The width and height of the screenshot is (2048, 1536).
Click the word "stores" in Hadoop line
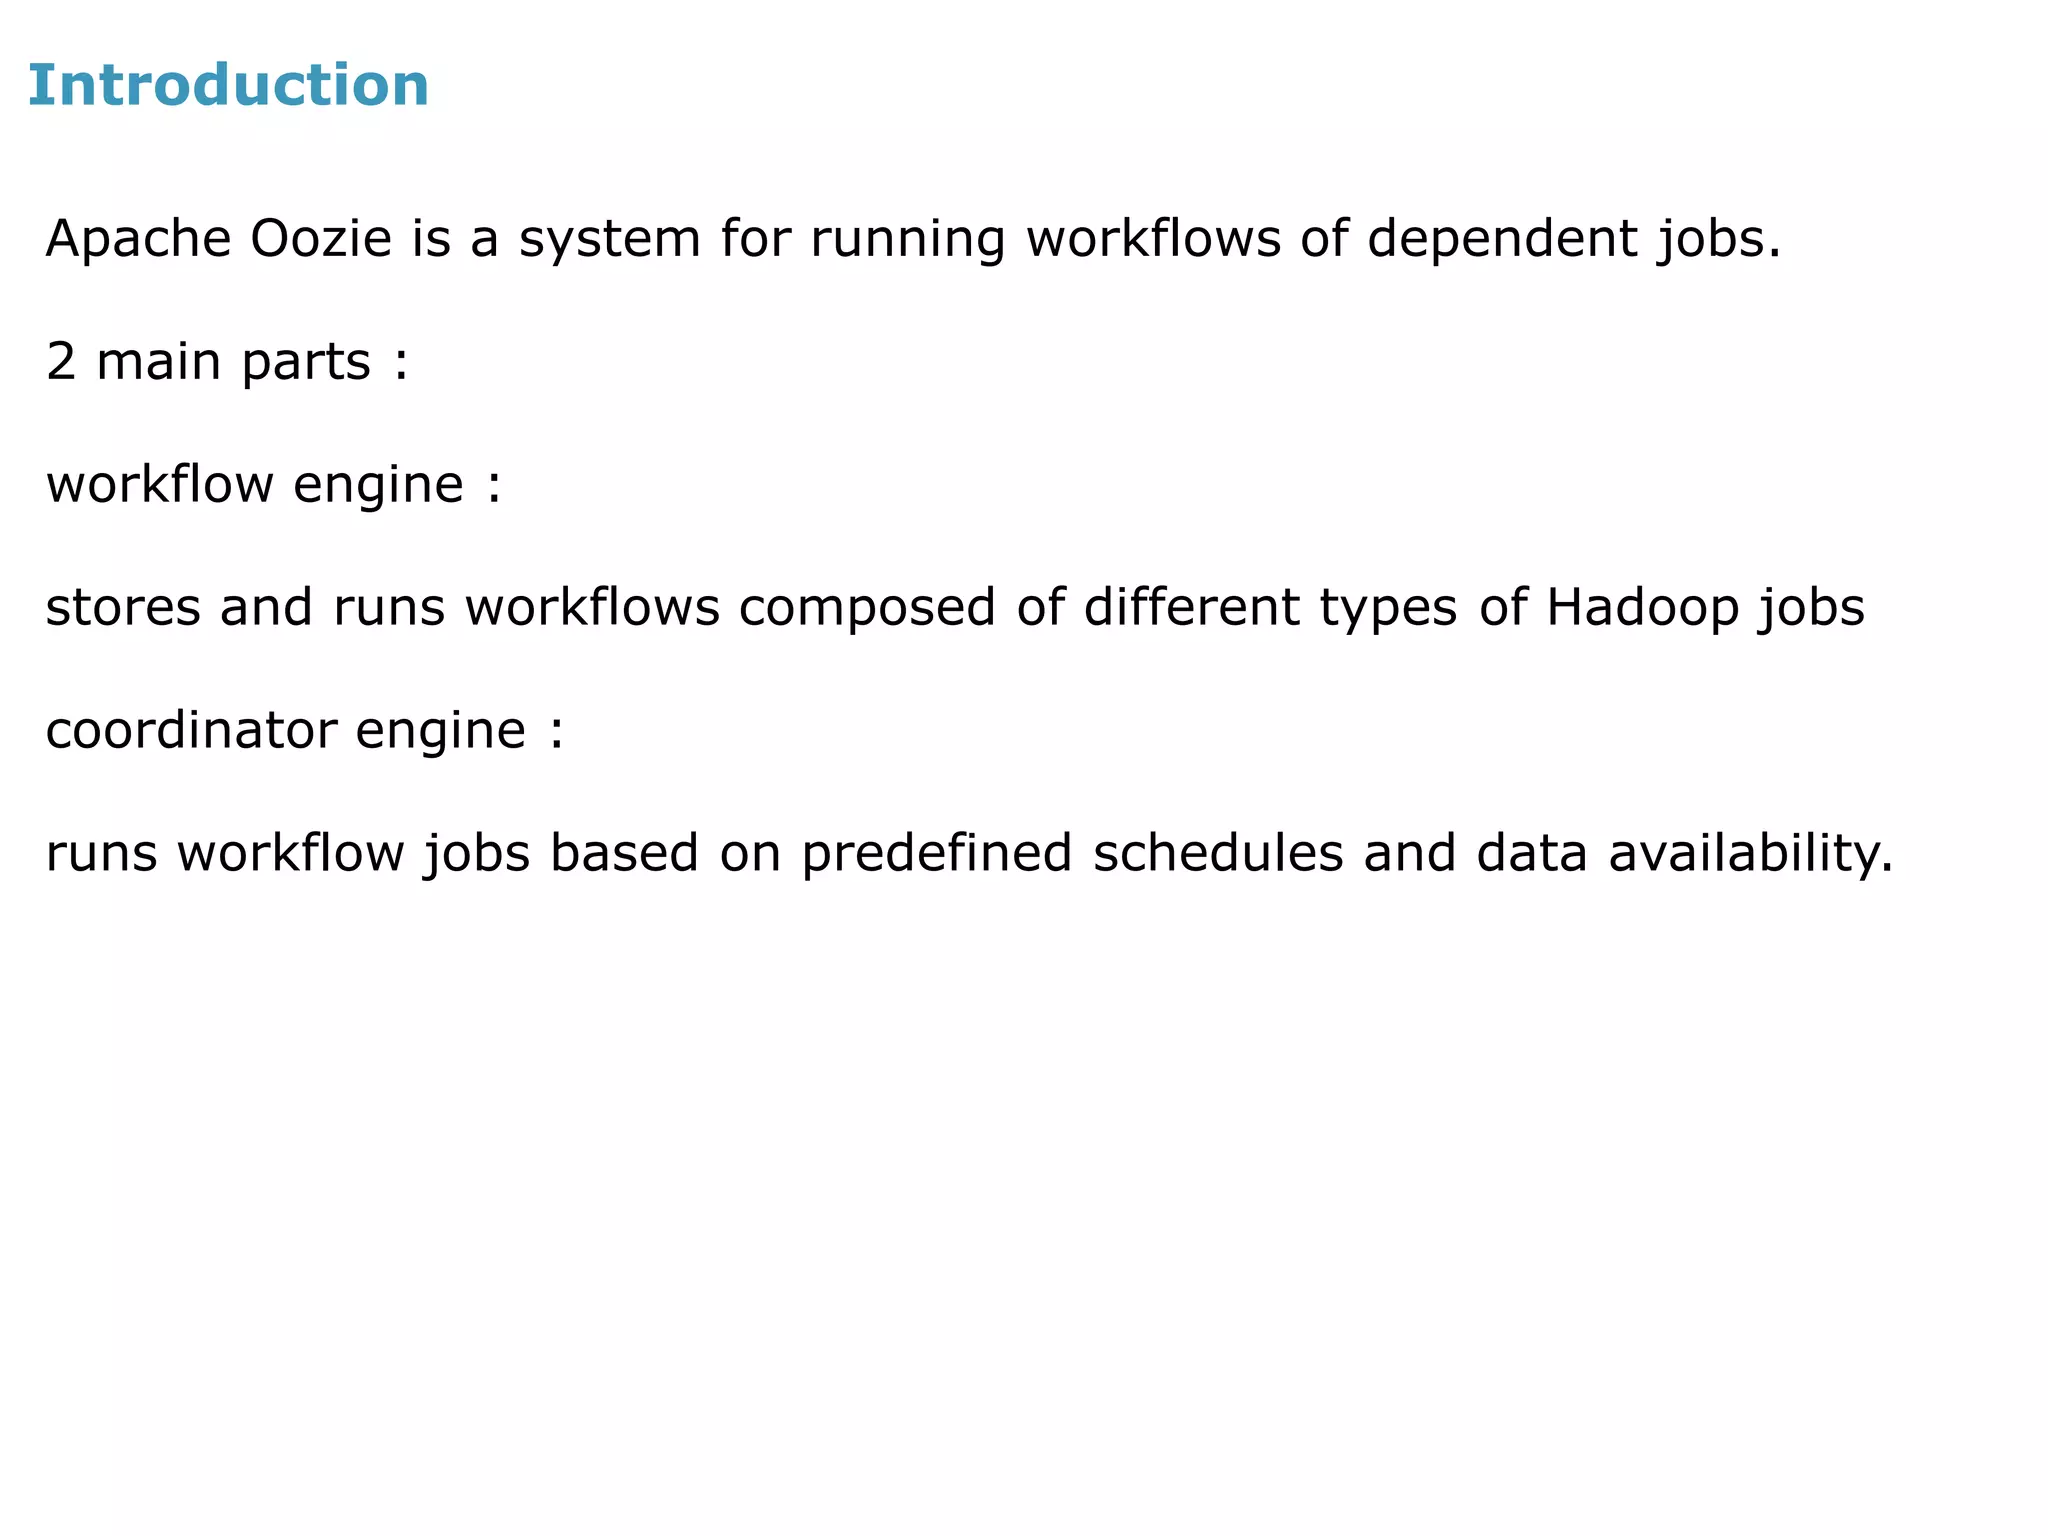tap(123, 608)
